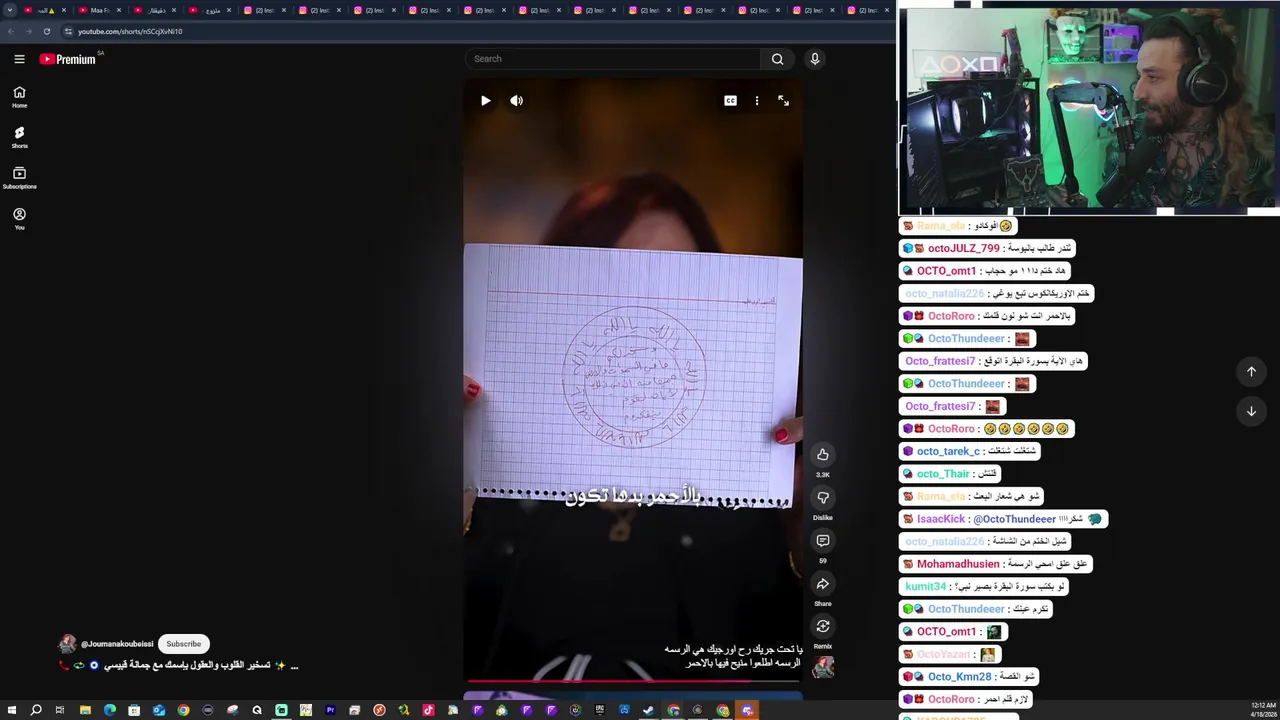Click username octo_tarek_c in chat

tap(948, 451)
